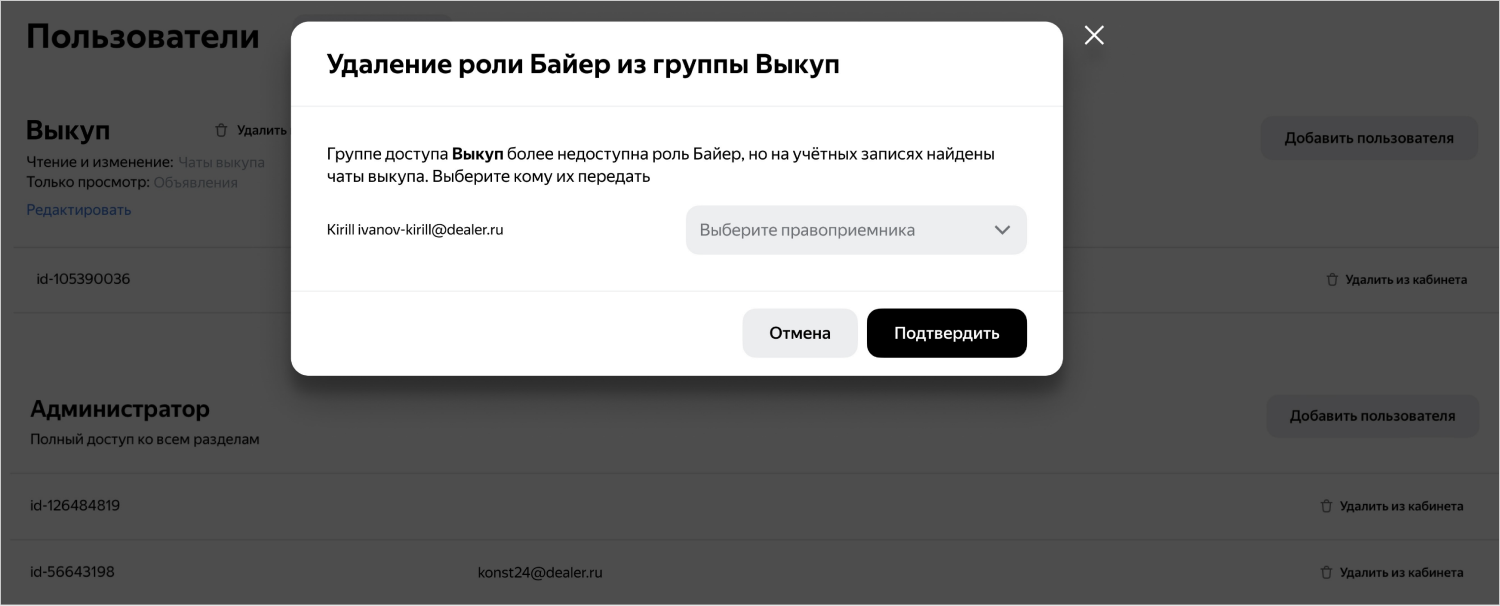This screenshot has width=1500, height=606.
Task: Click the dialog title 'Удаление роли Байер'
Action: point(583,65)
